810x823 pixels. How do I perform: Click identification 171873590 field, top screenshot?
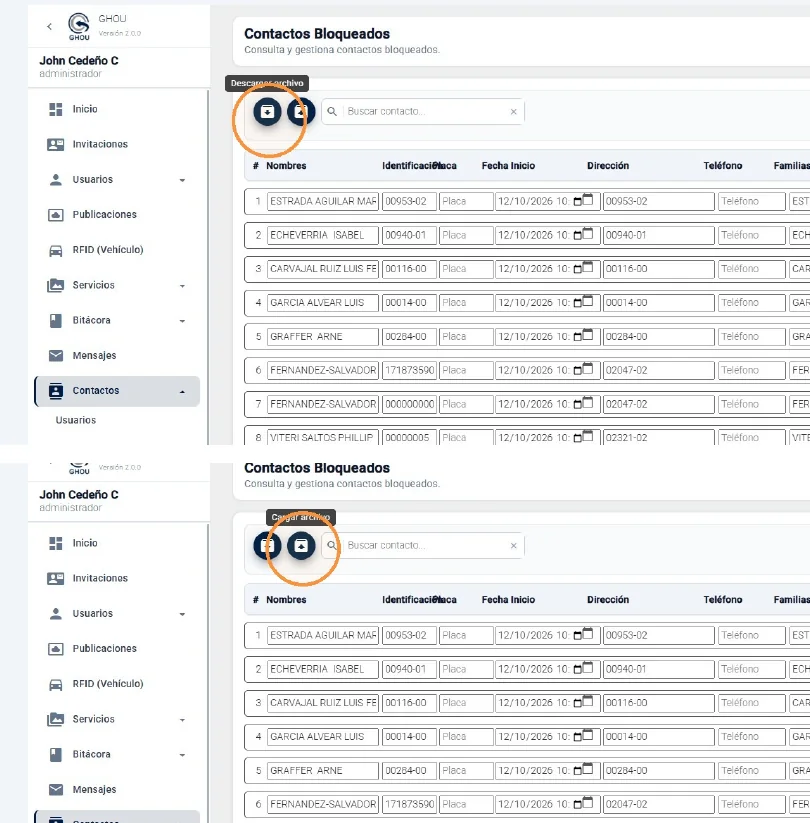tap(409, 370)
